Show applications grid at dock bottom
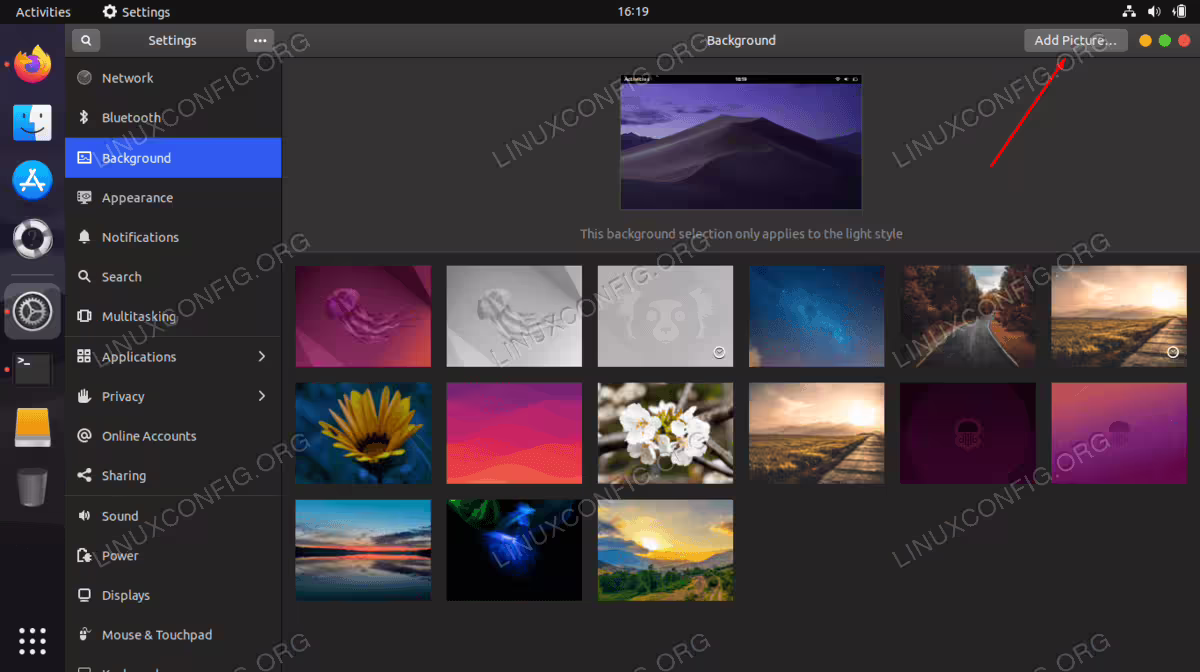 click(x=32, y=641)
